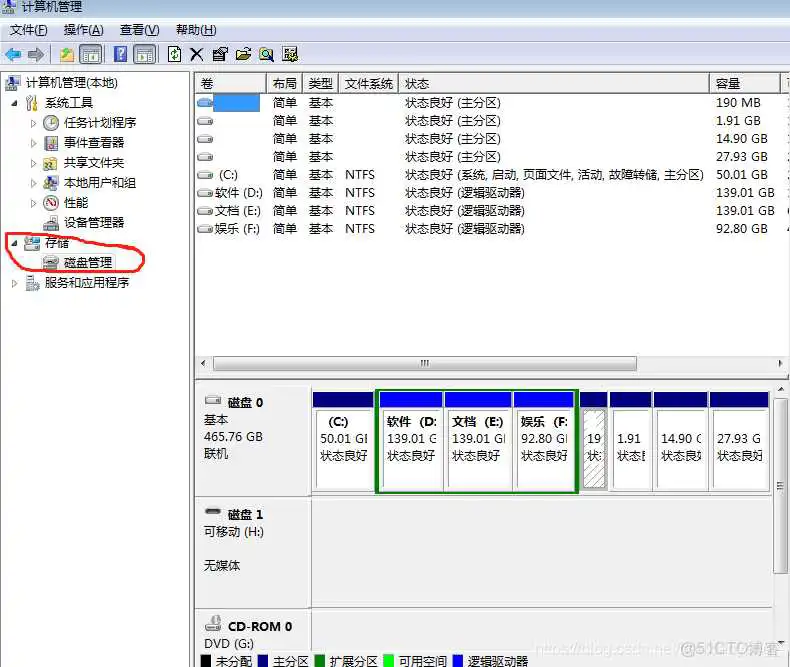Click the 磁盘 1 removable disk label
Image resolution: width=790 pixels, height=667 pixels.
(245, 514)
